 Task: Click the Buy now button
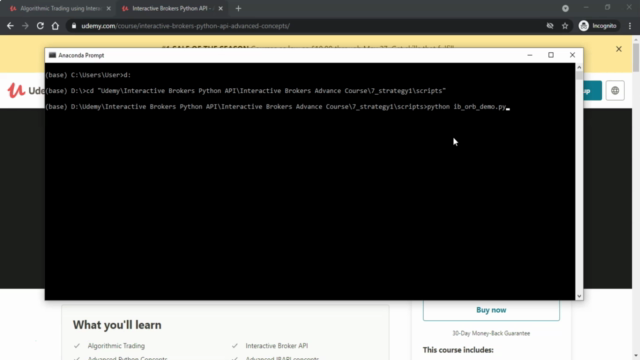491,310
